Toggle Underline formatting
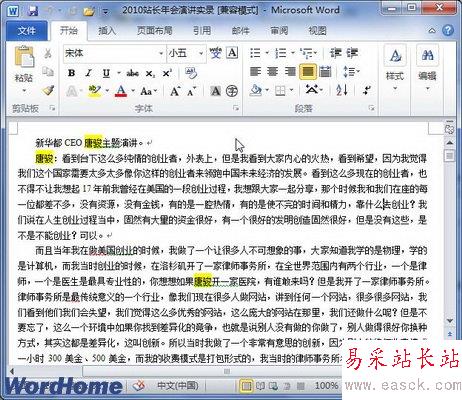 tap(106, 73)
